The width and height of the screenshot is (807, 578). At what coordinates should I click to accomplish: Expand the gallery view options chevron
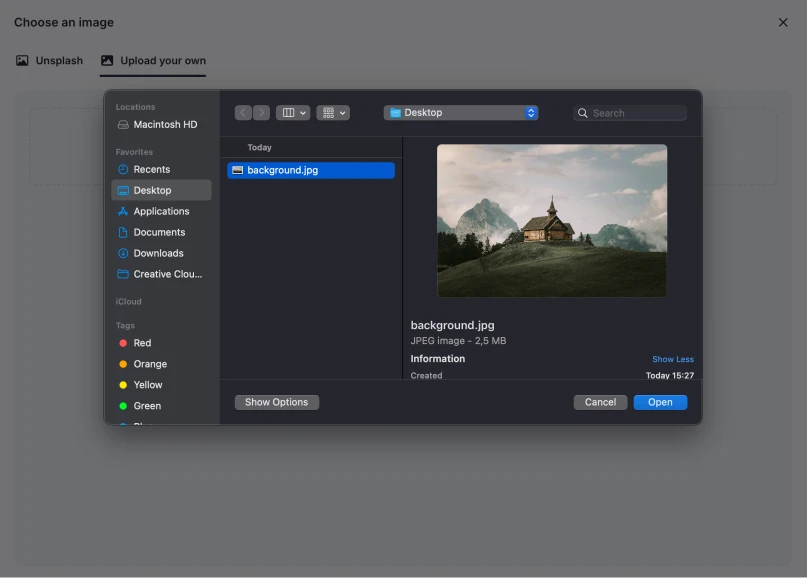pos(342,112)
